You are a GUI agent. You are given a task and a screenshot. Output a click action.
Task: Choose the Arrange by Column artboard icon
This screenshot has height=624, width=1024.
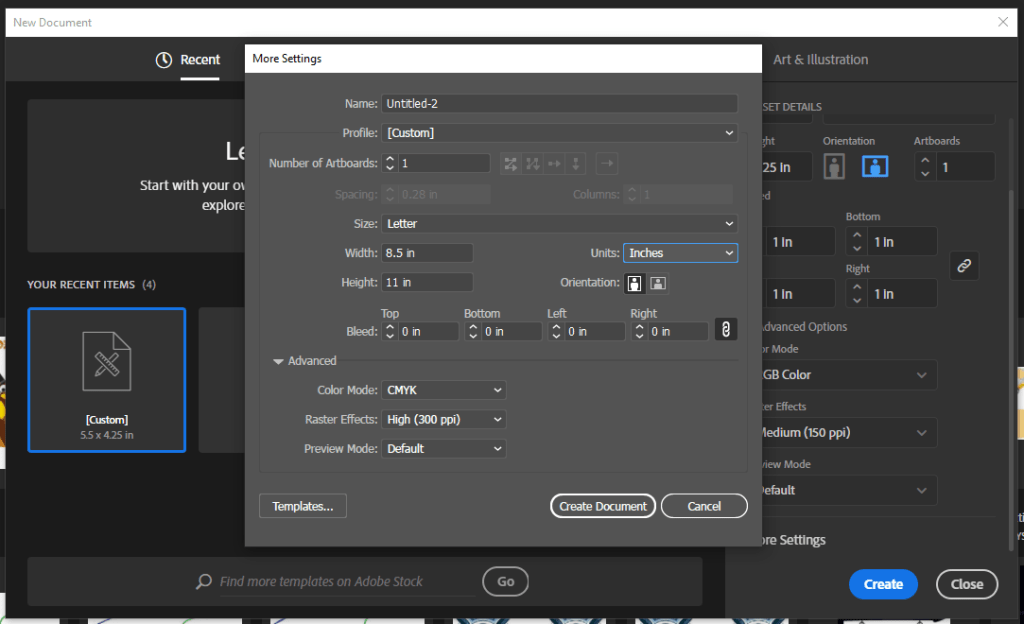(577, 164)
